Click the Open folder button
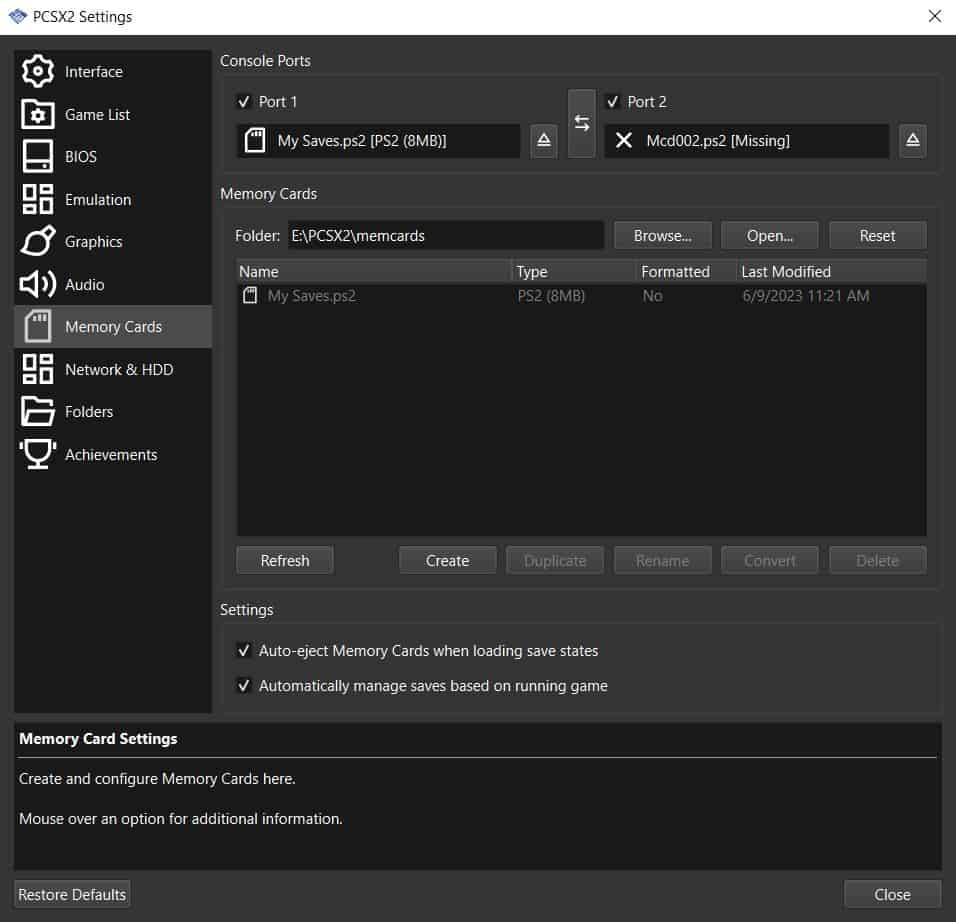 (x=770, y=236)
